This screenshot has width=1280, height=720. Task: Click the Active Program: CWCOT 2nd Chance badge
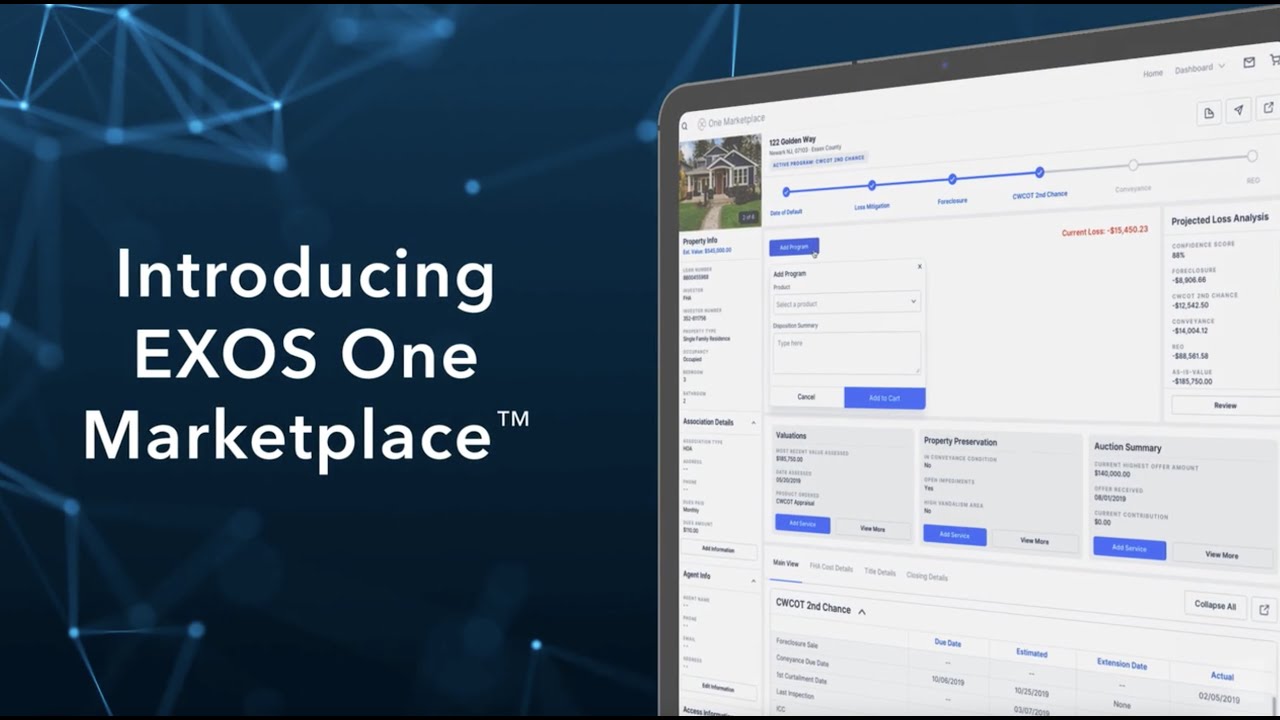818,160
